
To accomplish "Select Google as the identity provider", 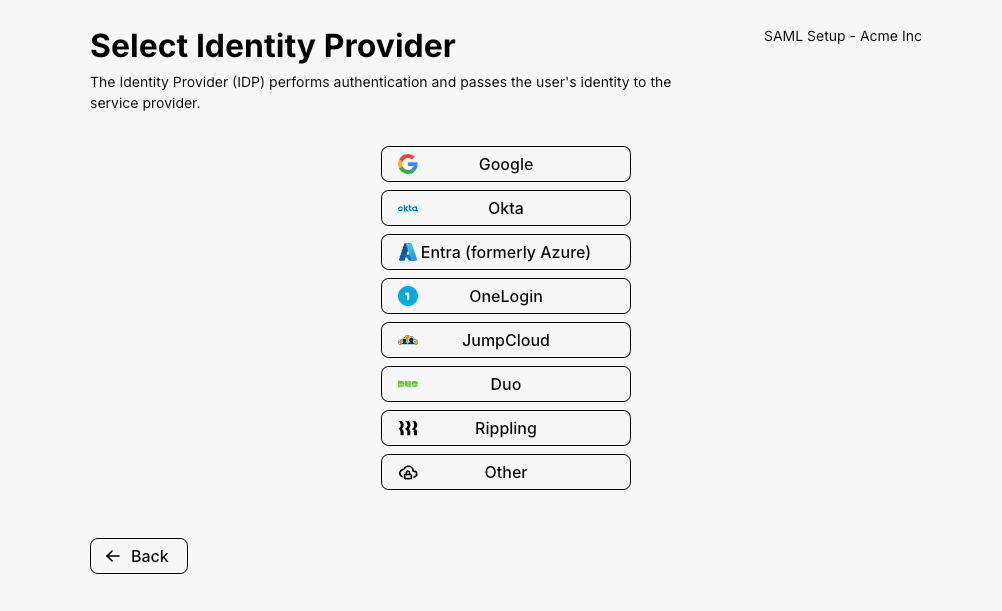I will point(506,164).
